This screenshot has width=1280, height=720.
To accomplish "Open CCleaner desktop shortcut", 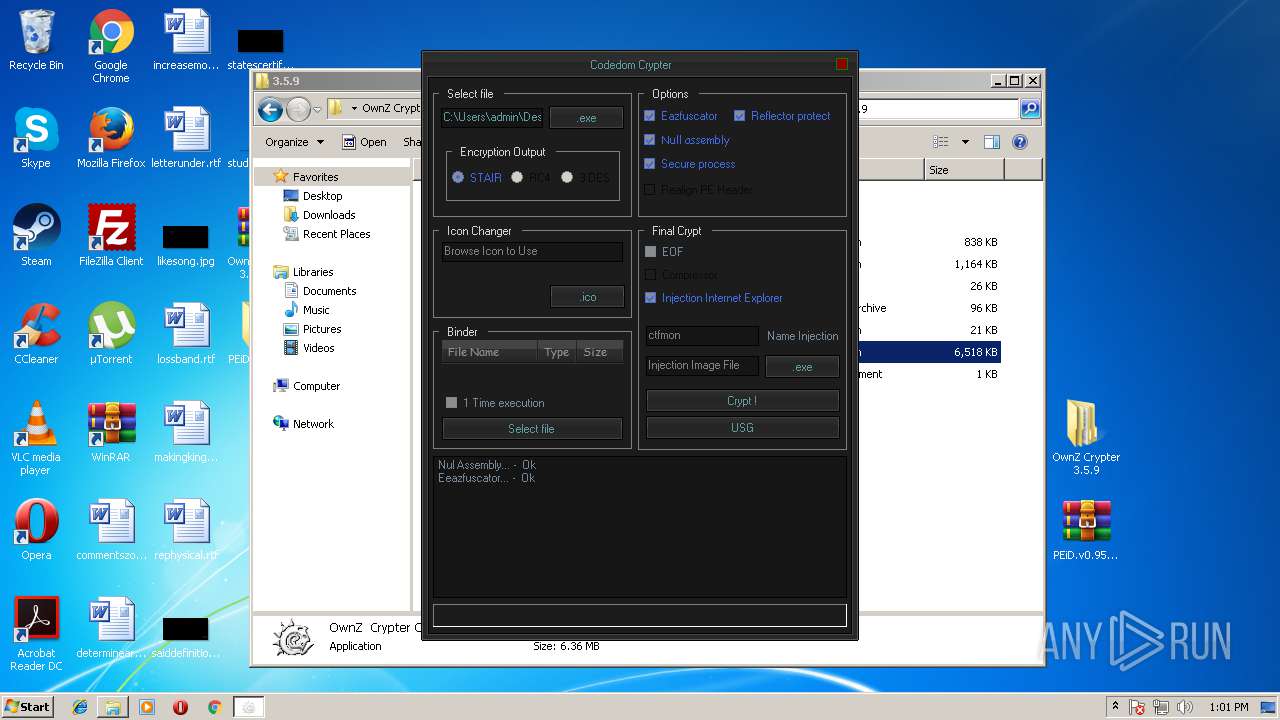I will point(36,334).
